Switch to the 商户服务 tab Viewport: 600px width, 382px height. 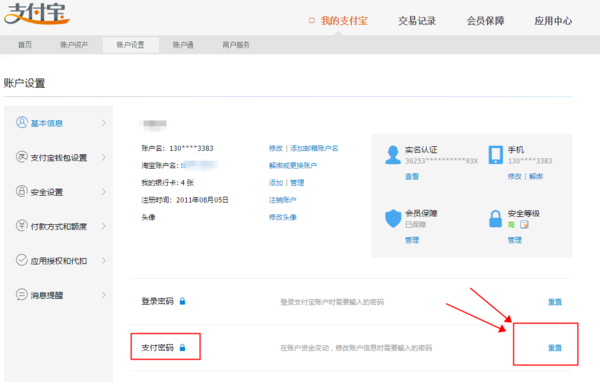[x=236, y=45]
